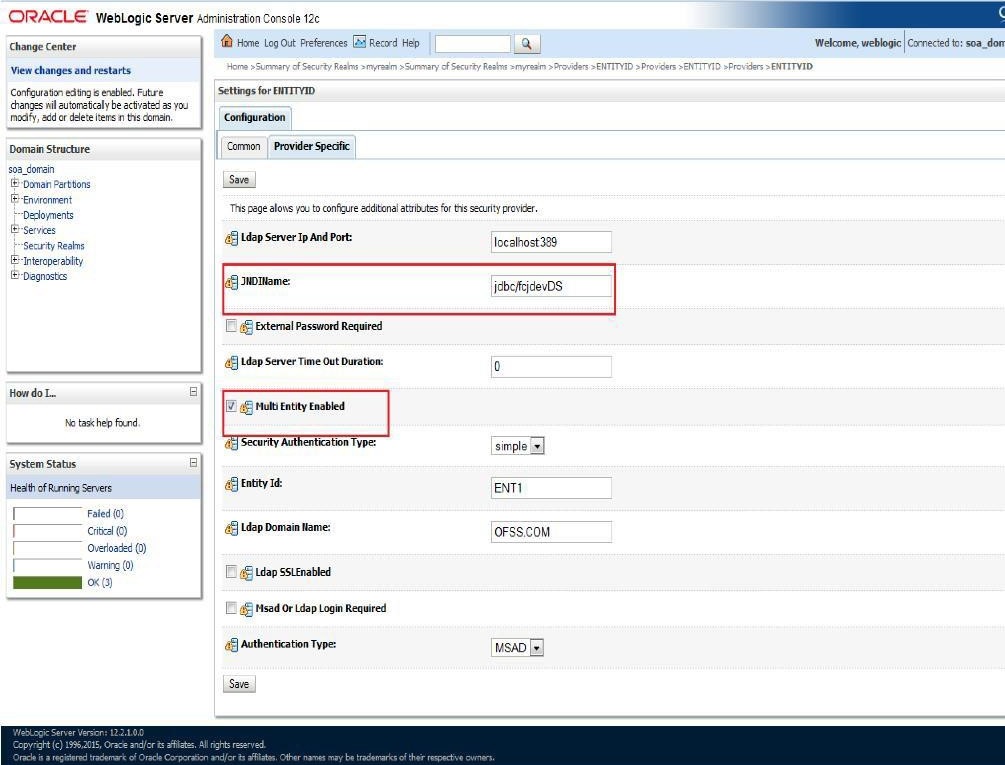Click icon beside JNDIName label
The width and height of the screenshot is (1005, 765).
click(231, 282)
